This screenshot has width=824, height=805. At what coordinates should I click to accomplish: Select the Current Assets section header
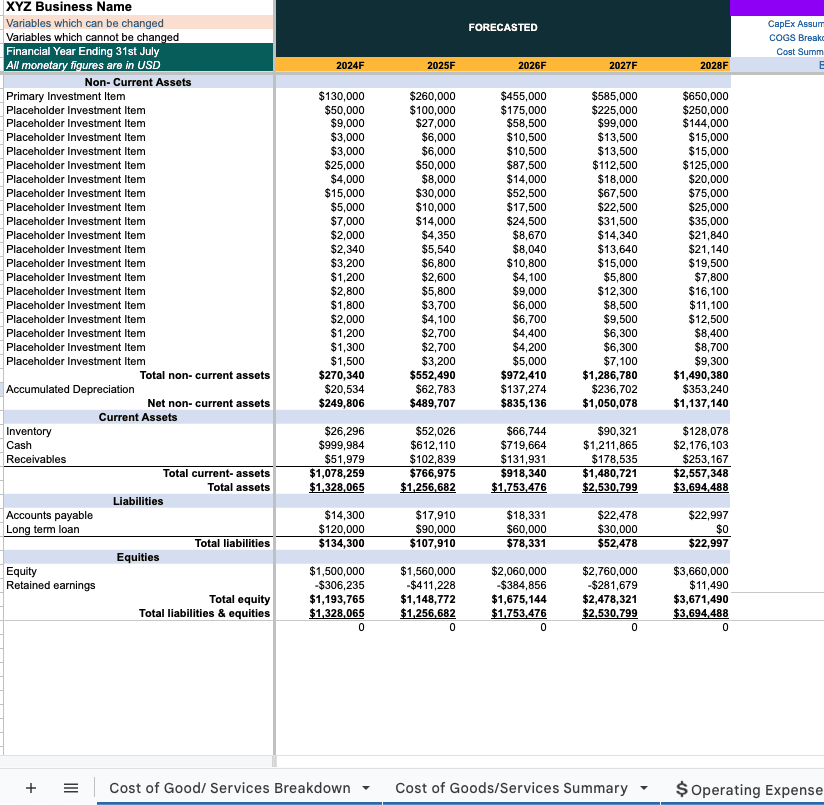139,417
